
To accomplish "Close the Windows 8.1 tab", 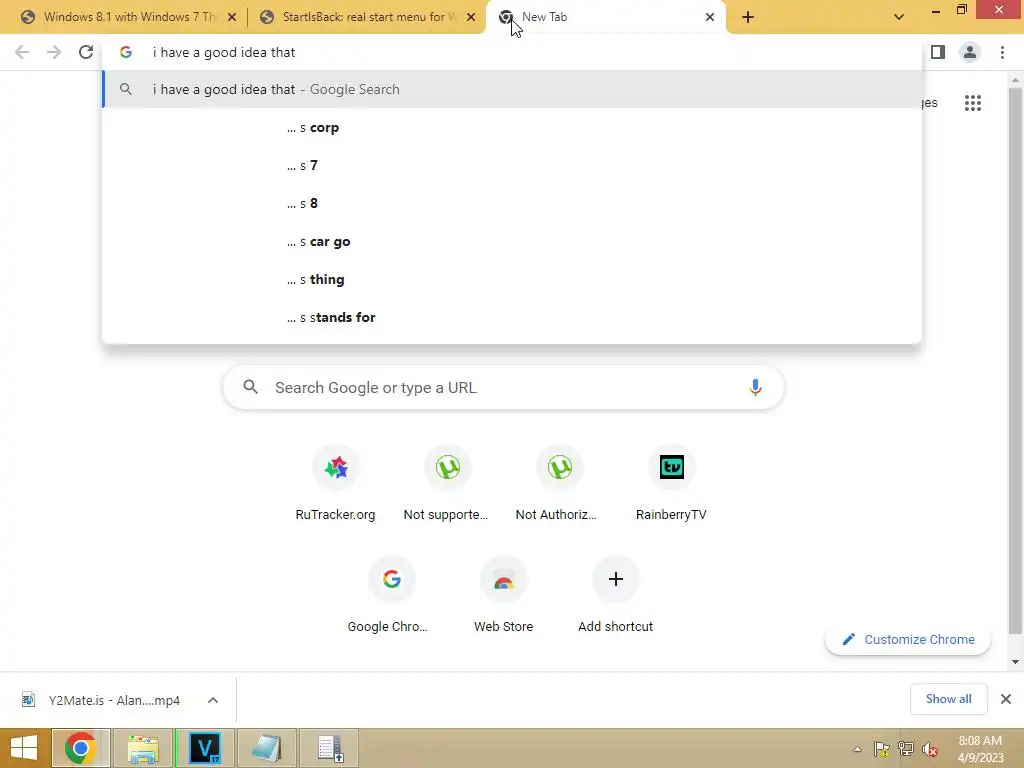I will coord(232,17).
